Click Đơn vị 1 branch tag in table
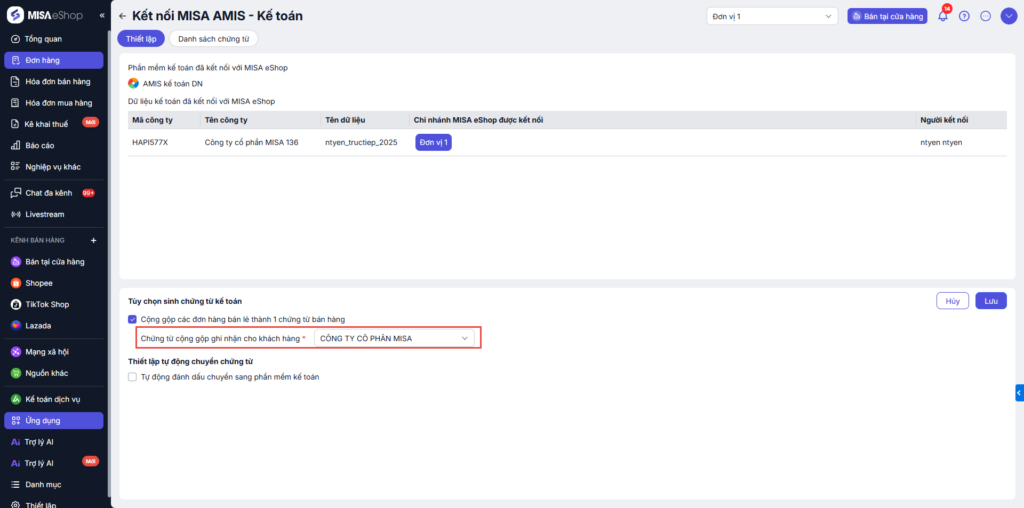Viewport: 1024px width, 508px height. [434, 142]
